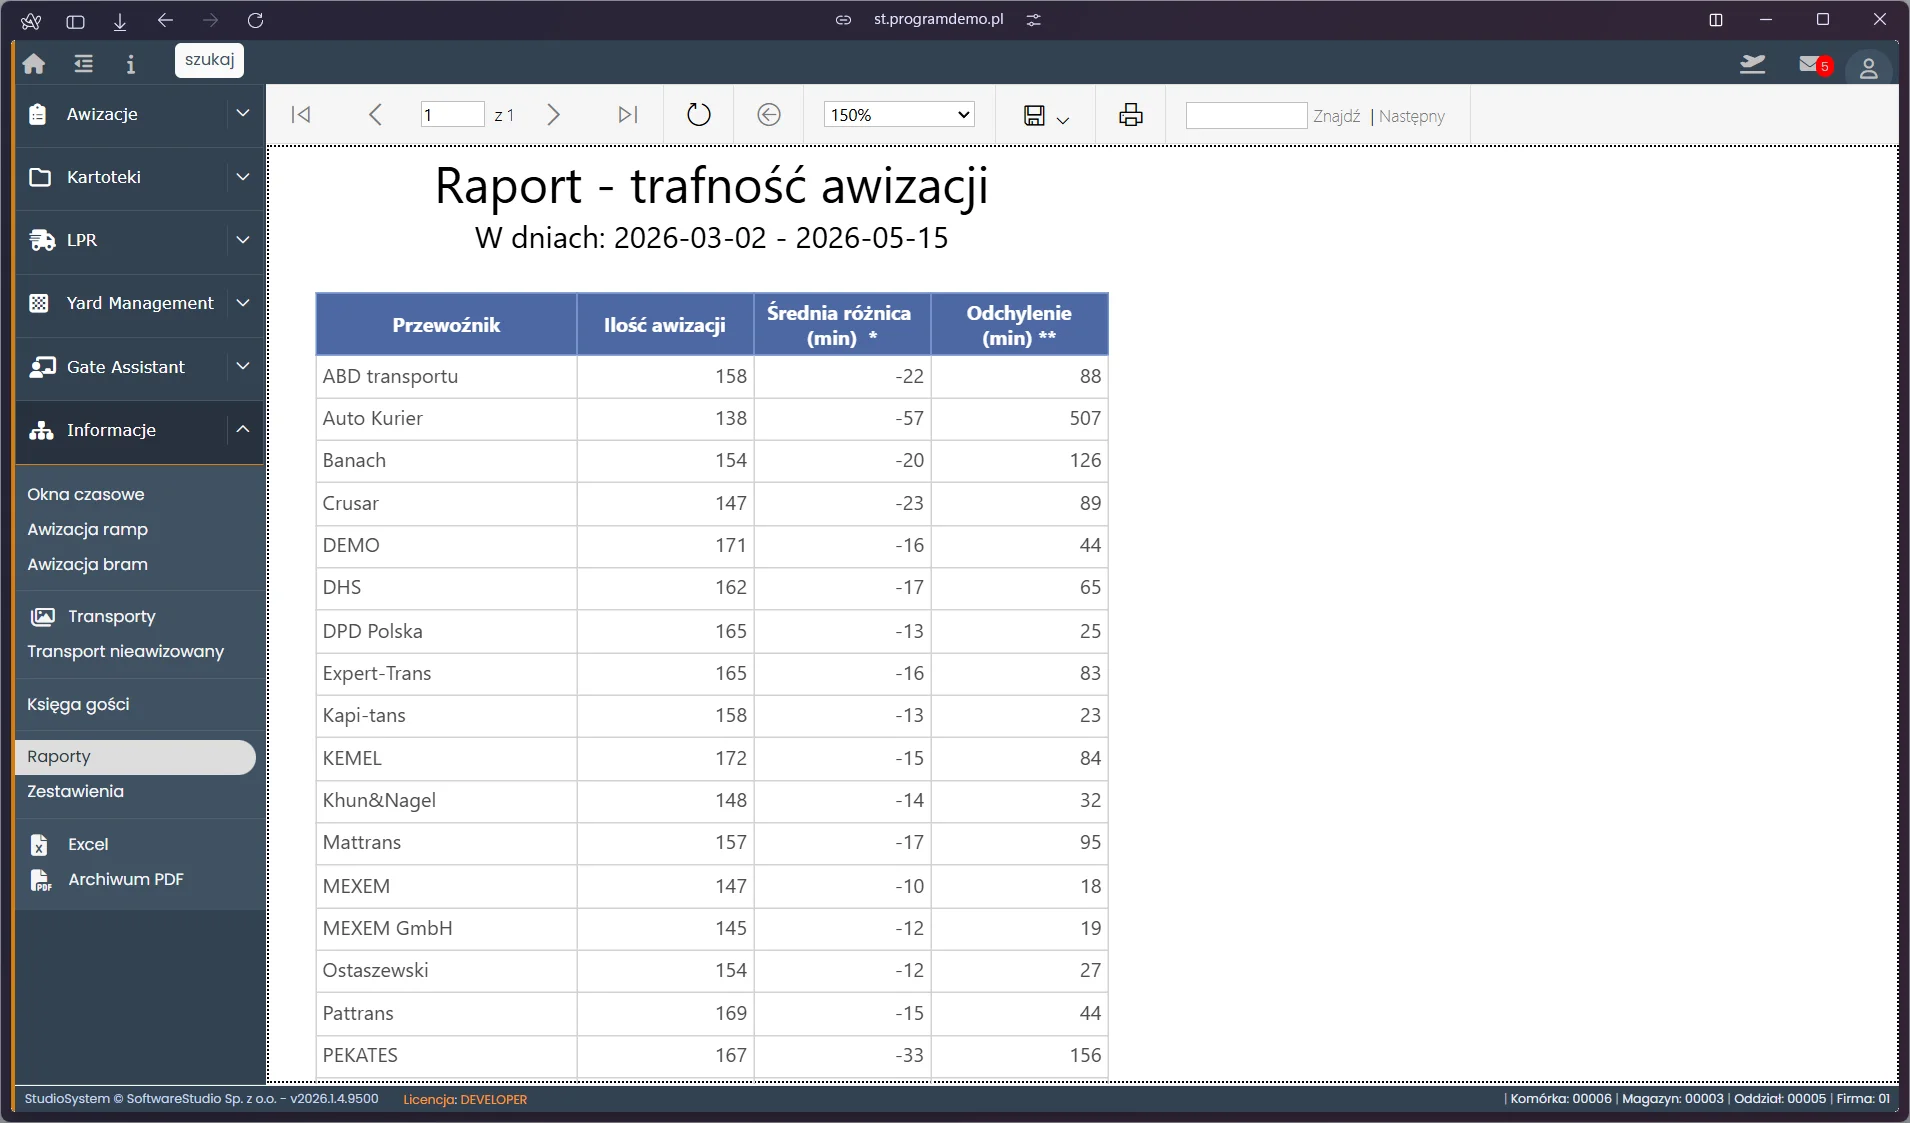Open Gate Assistant menu item
The height and width of the screenshot is (1123, 1910).
coord(126,367)
